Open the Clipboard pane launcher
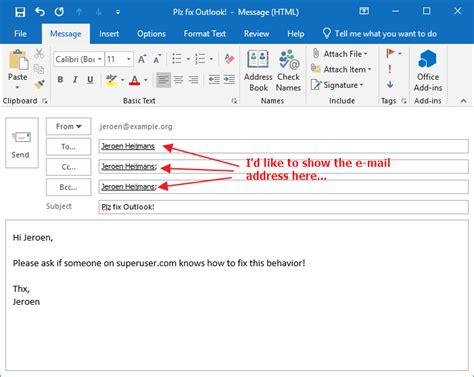The width and height of the screenshot is (474, 377). [x=45, y=101]
